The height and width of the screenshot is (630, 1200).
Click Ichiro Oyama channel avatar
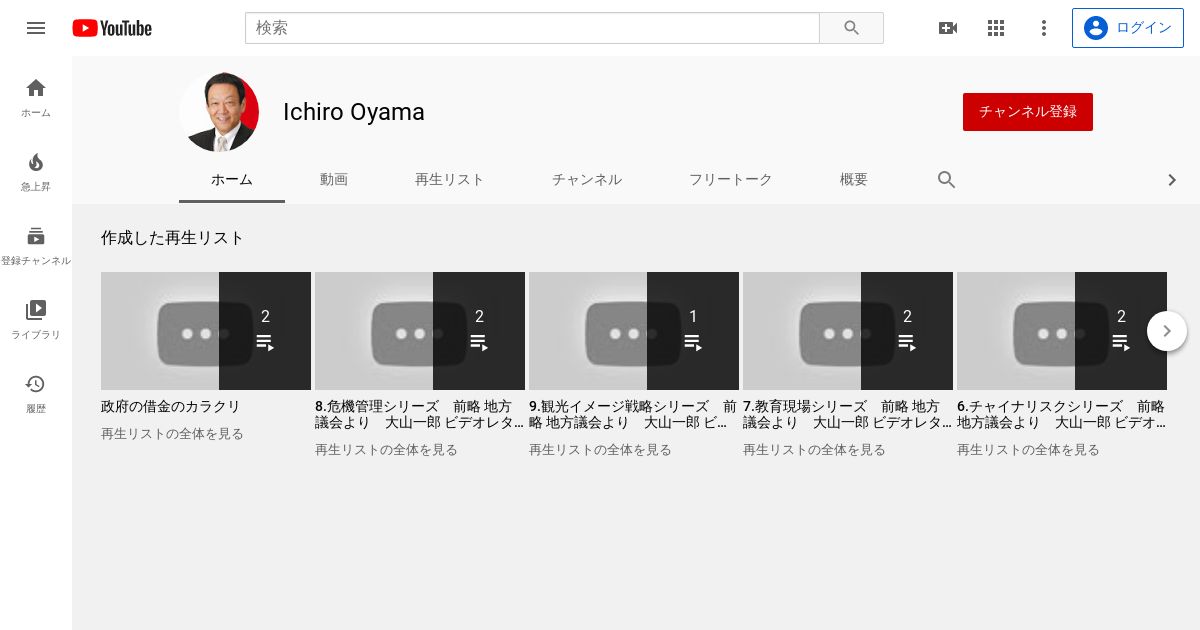click(x=219, y=112)
